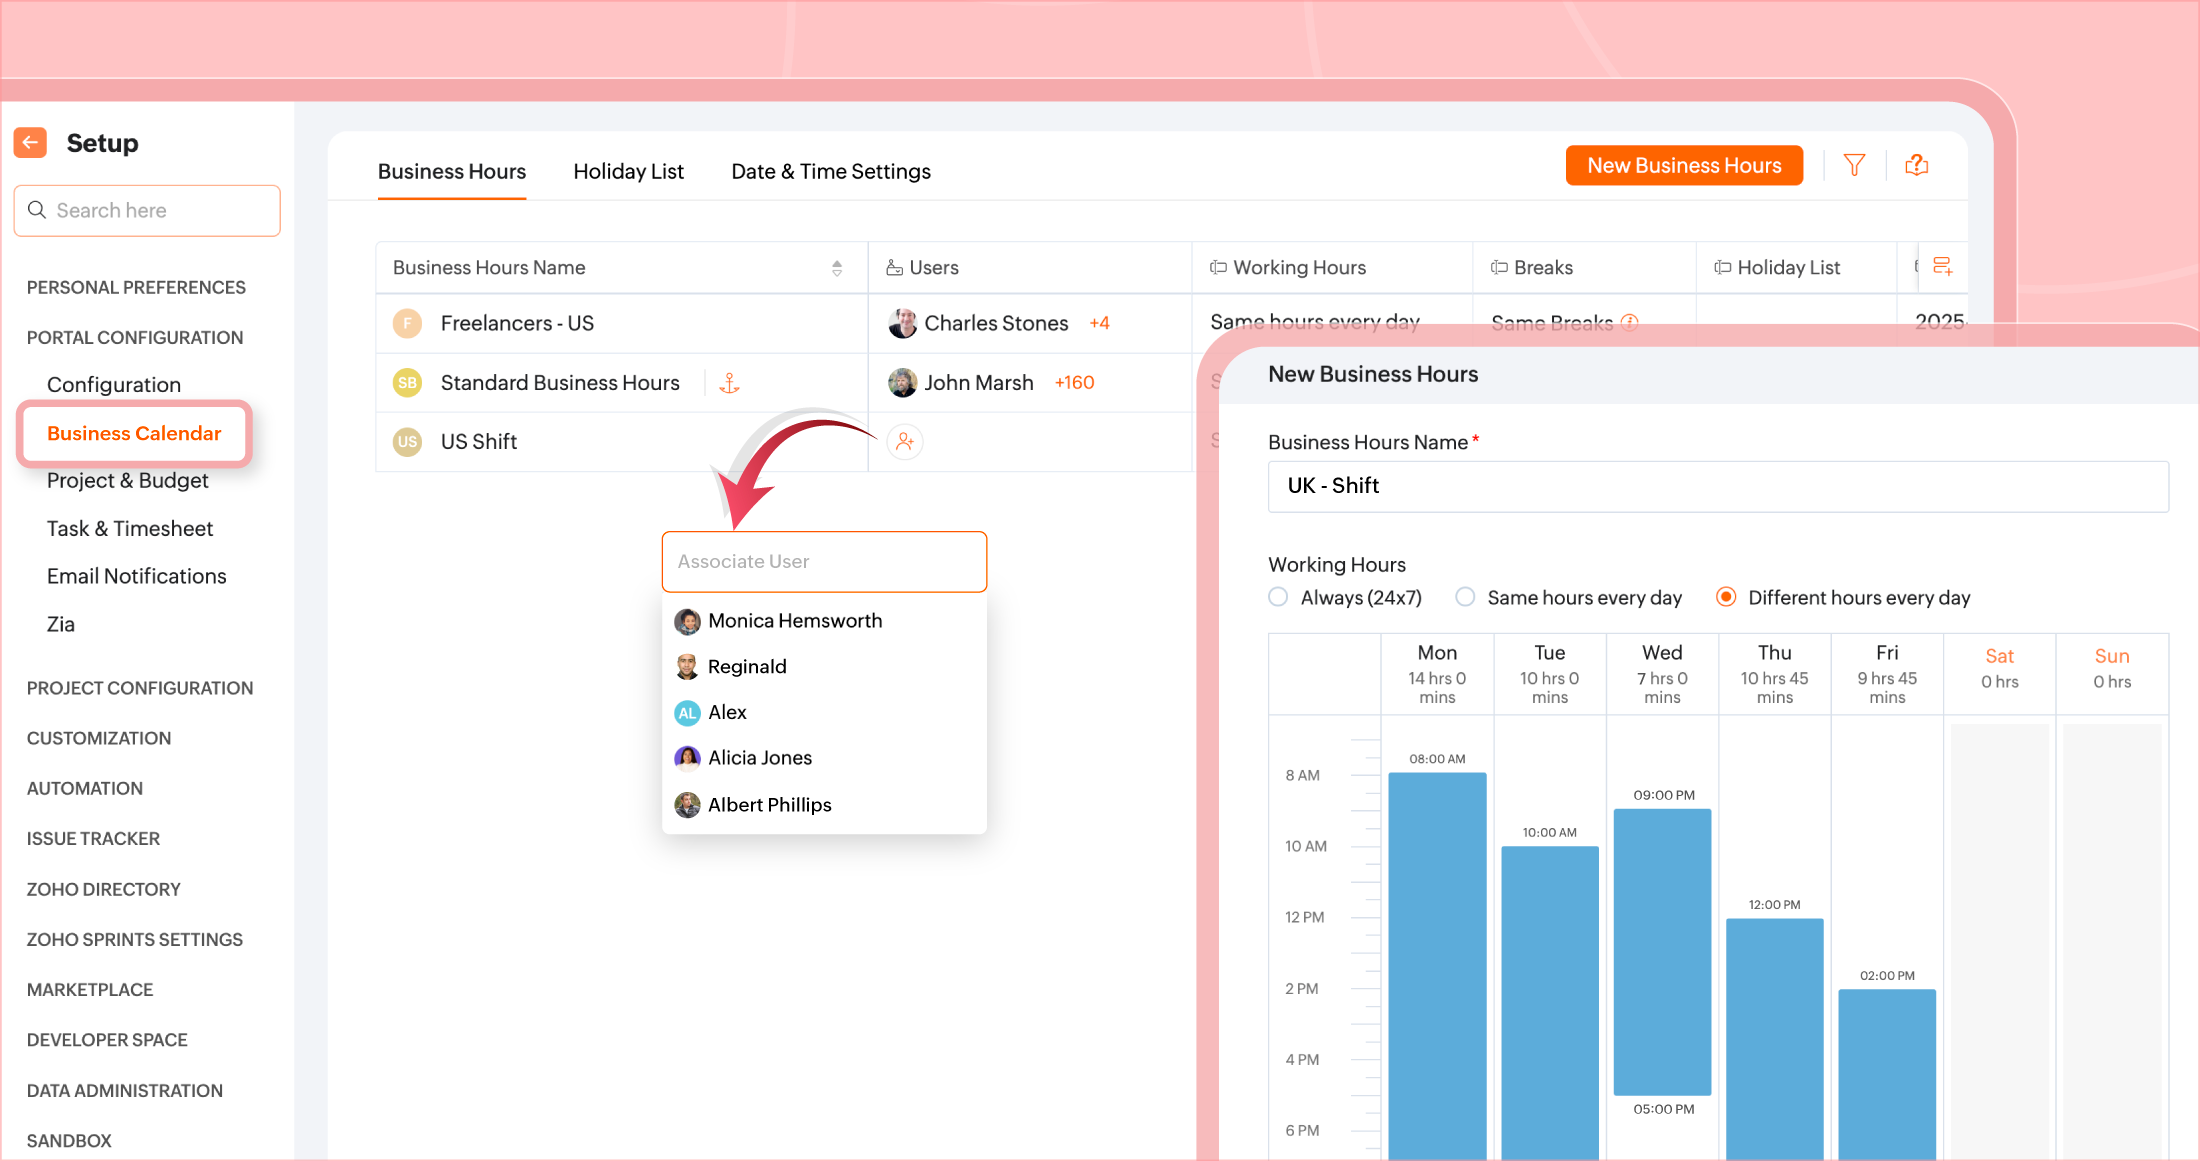This screenshot has height=1161, width=2200.
Task: Click the export icon next to filter
Action: point(1916,165)
